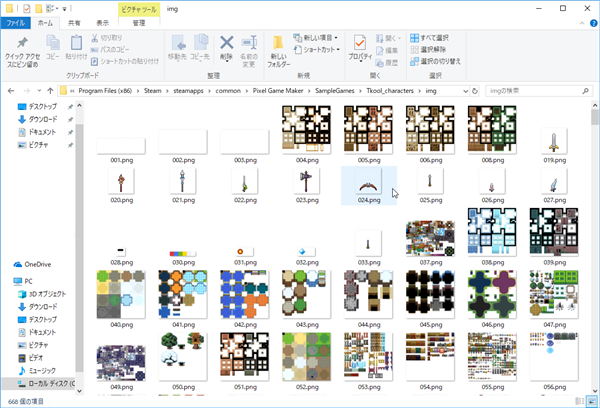Collapse the ribbon using the chevron
600x408 pixels.
(582, 23)
